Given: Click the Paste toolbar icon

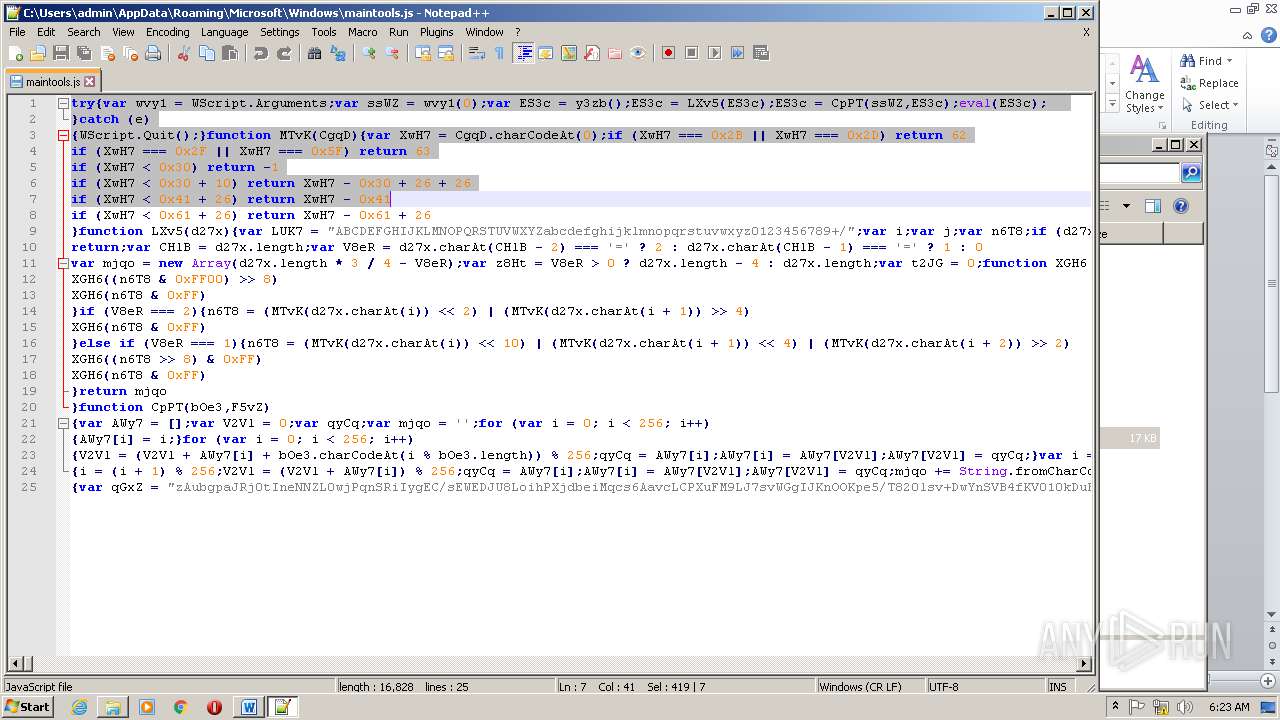Looking at the screenshot, I should pos(230,53).
